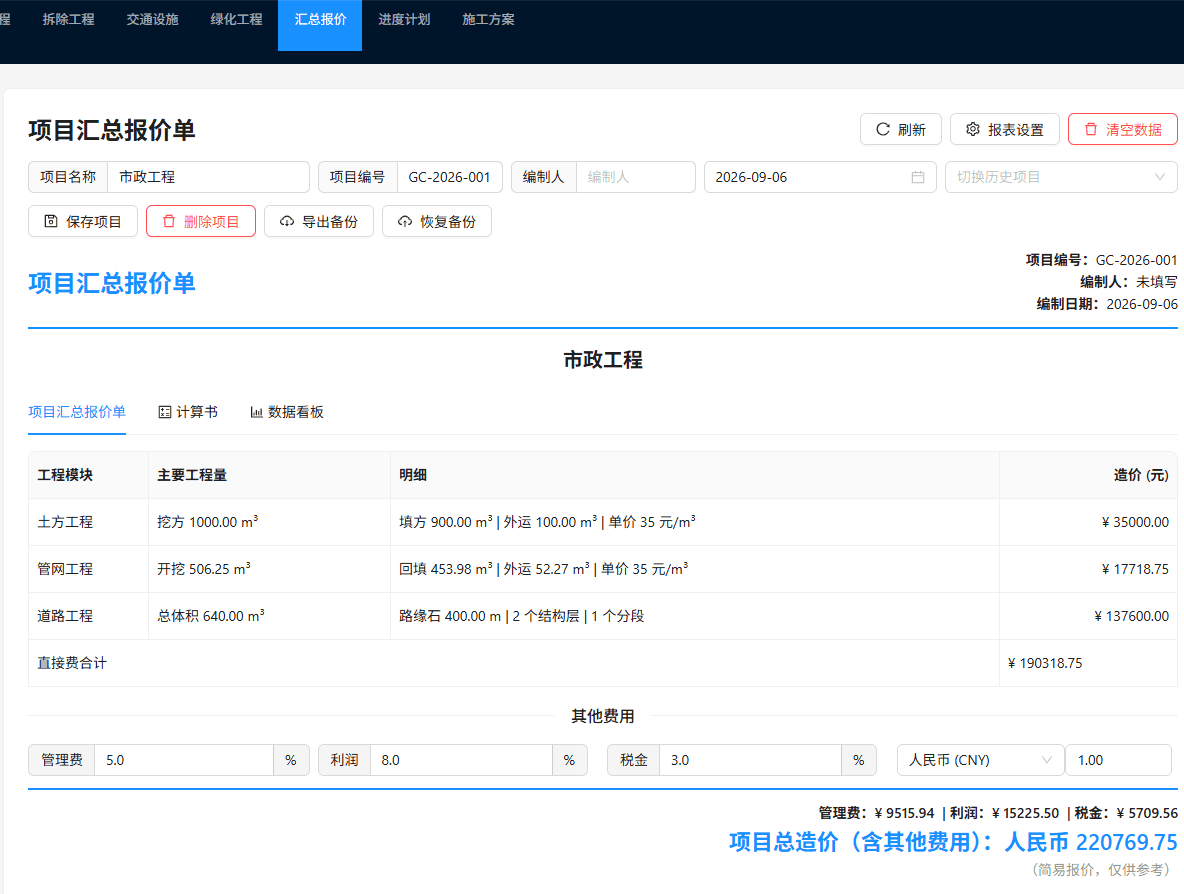Click the cost value ¥ 137600.00
1184x894 pixels.
(x=1131, y=615)
